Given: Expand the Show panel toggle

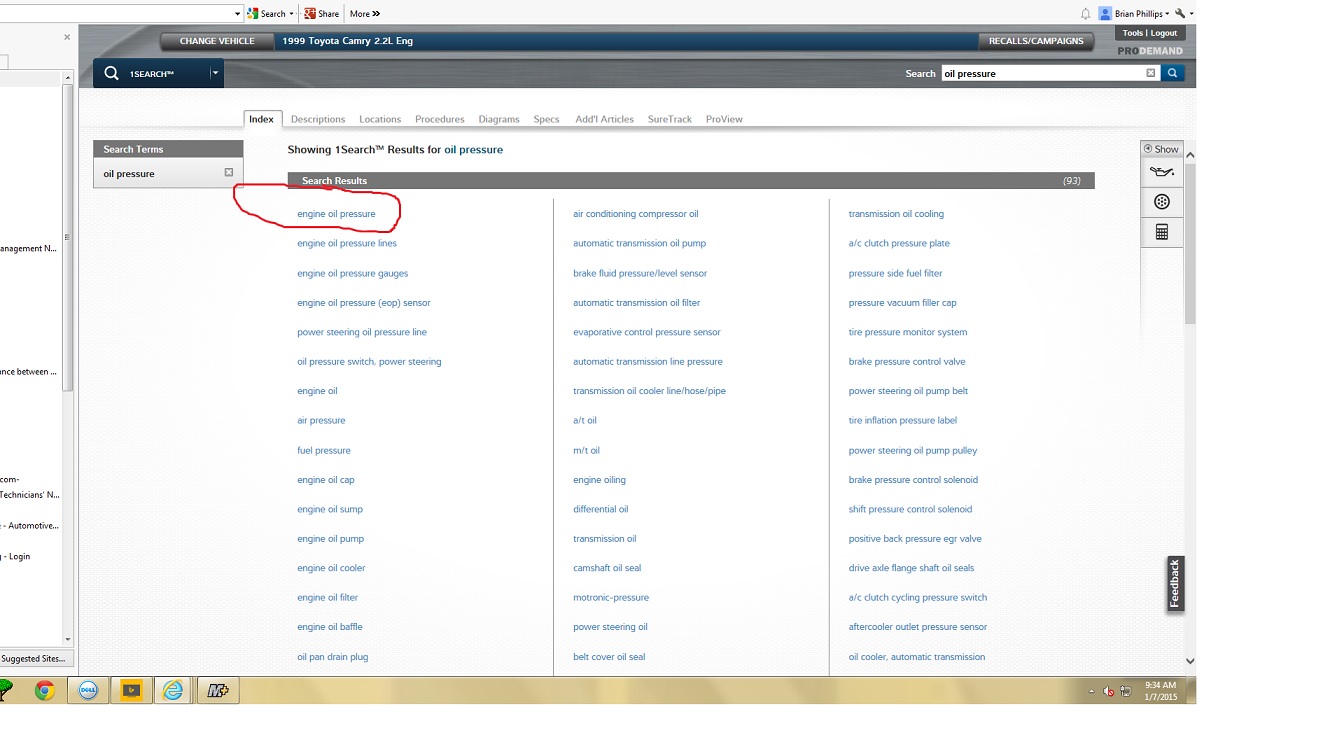Looking at the screenshot, I should coord(1161,149).
